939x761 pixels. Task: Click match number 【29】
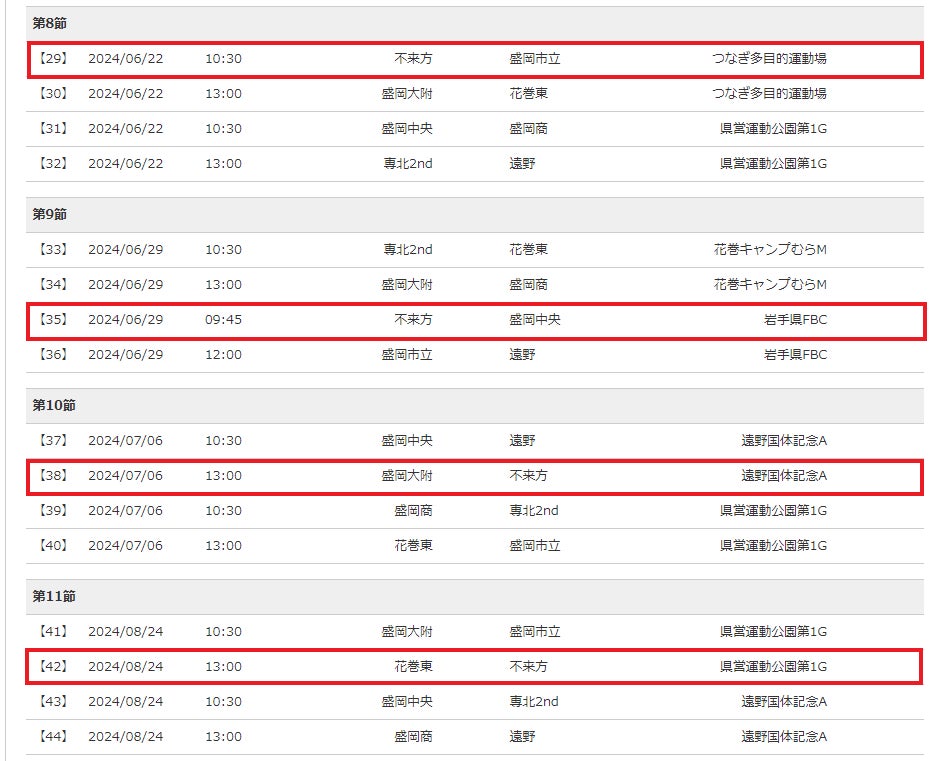(52, 59)
